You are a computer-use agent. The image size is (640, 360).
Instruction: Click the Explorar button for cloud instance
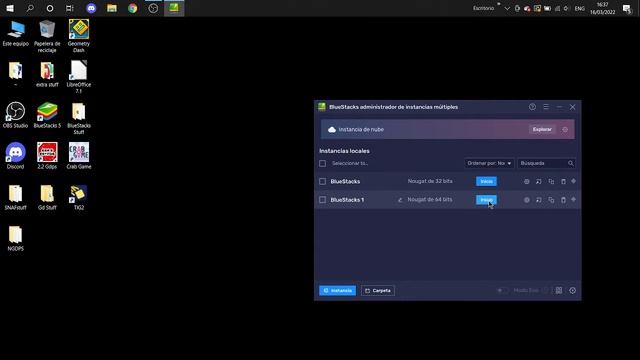point(542,129)
